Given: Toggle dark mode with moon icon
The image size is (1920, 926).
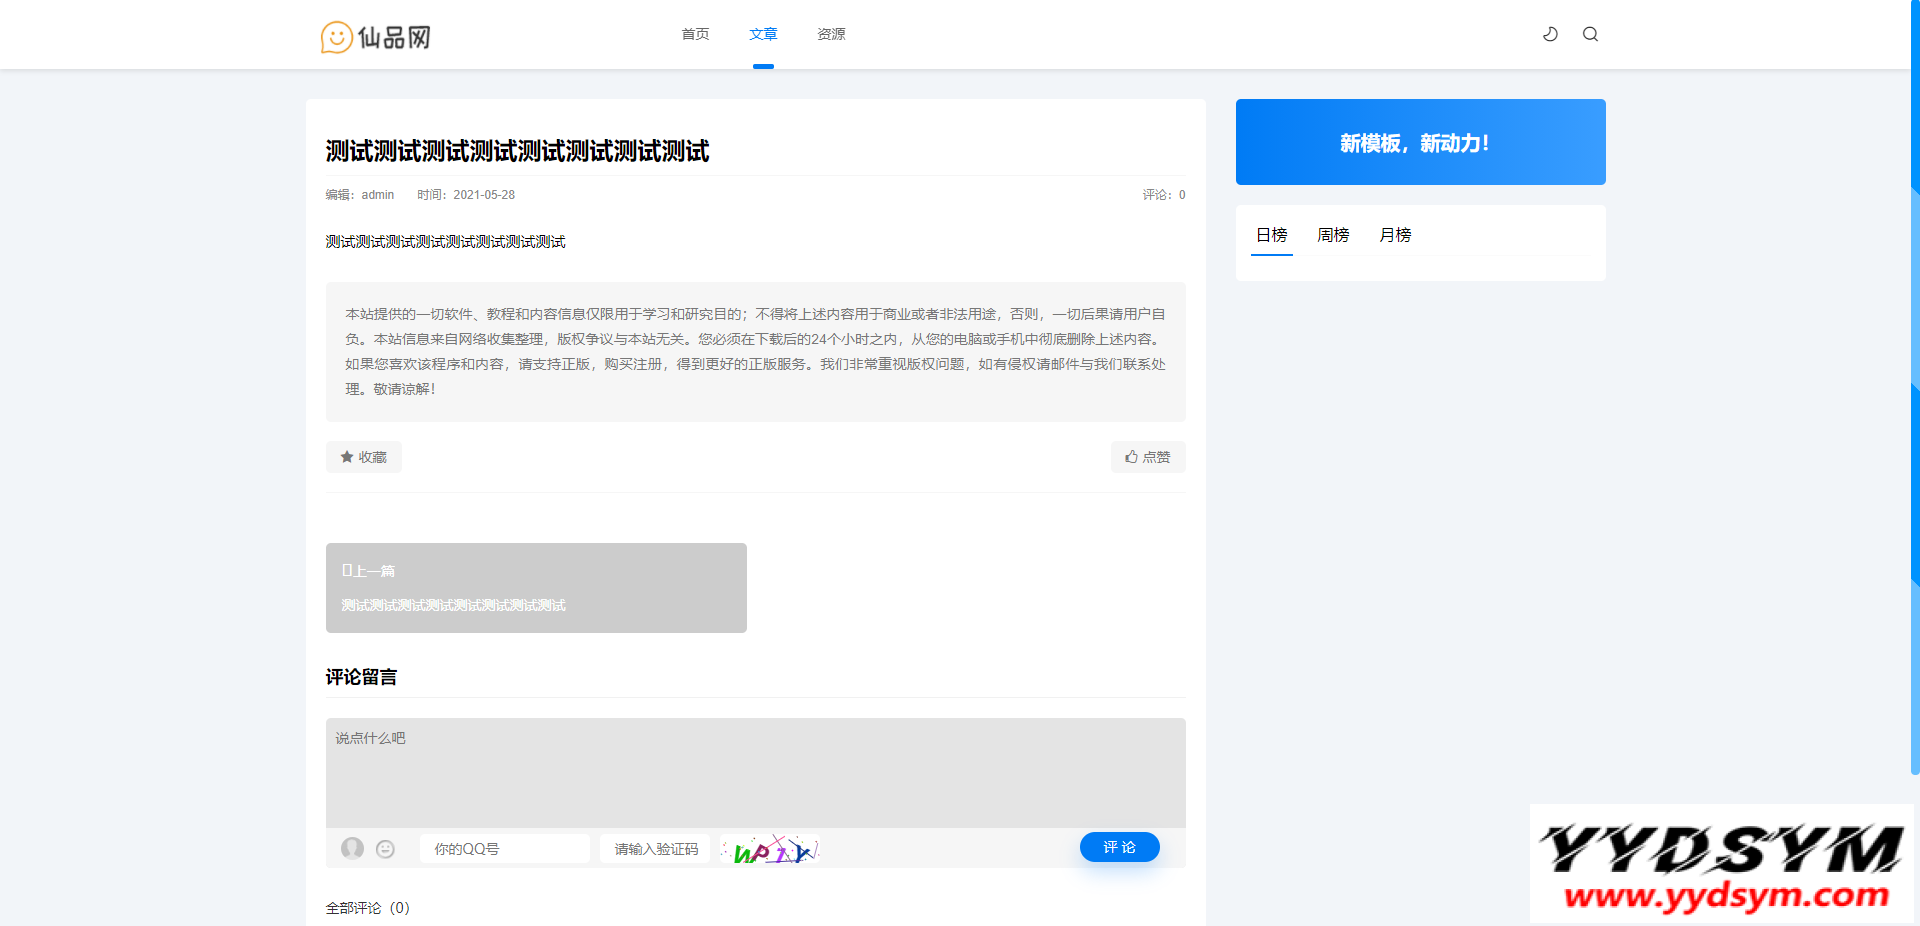Looking at the screenshot, I should pos(1550,34).
